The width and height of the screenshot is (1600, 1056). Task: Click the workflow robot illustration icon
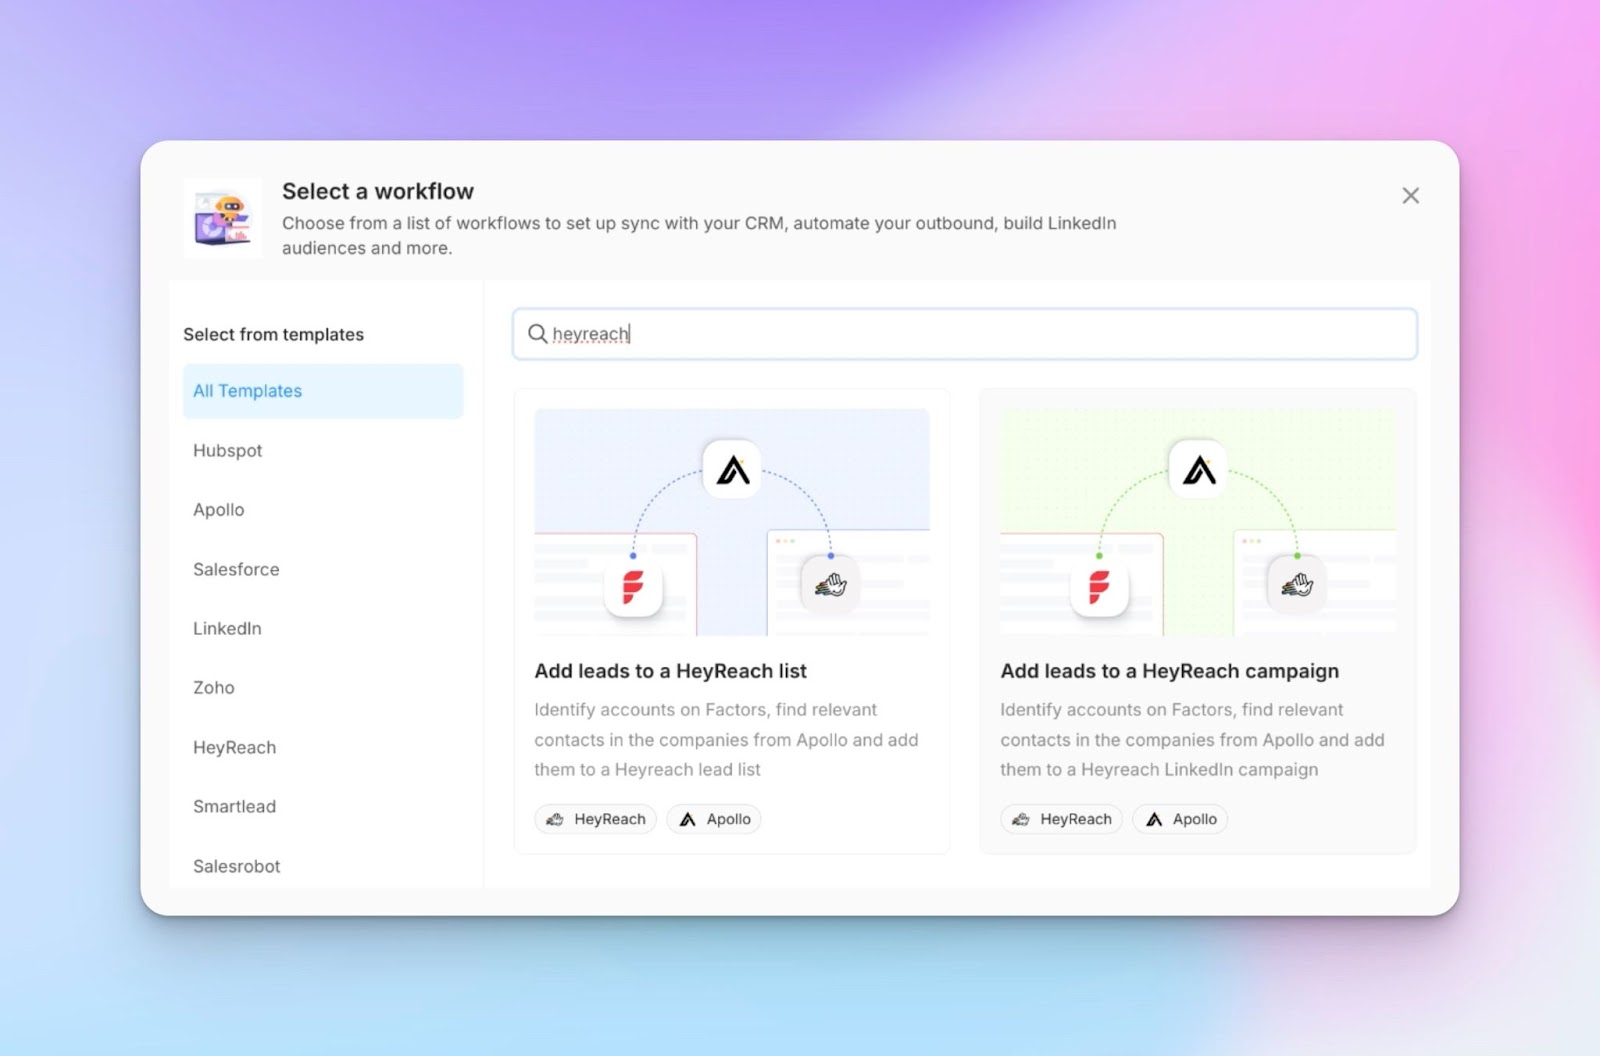click(x=223, y=218)
